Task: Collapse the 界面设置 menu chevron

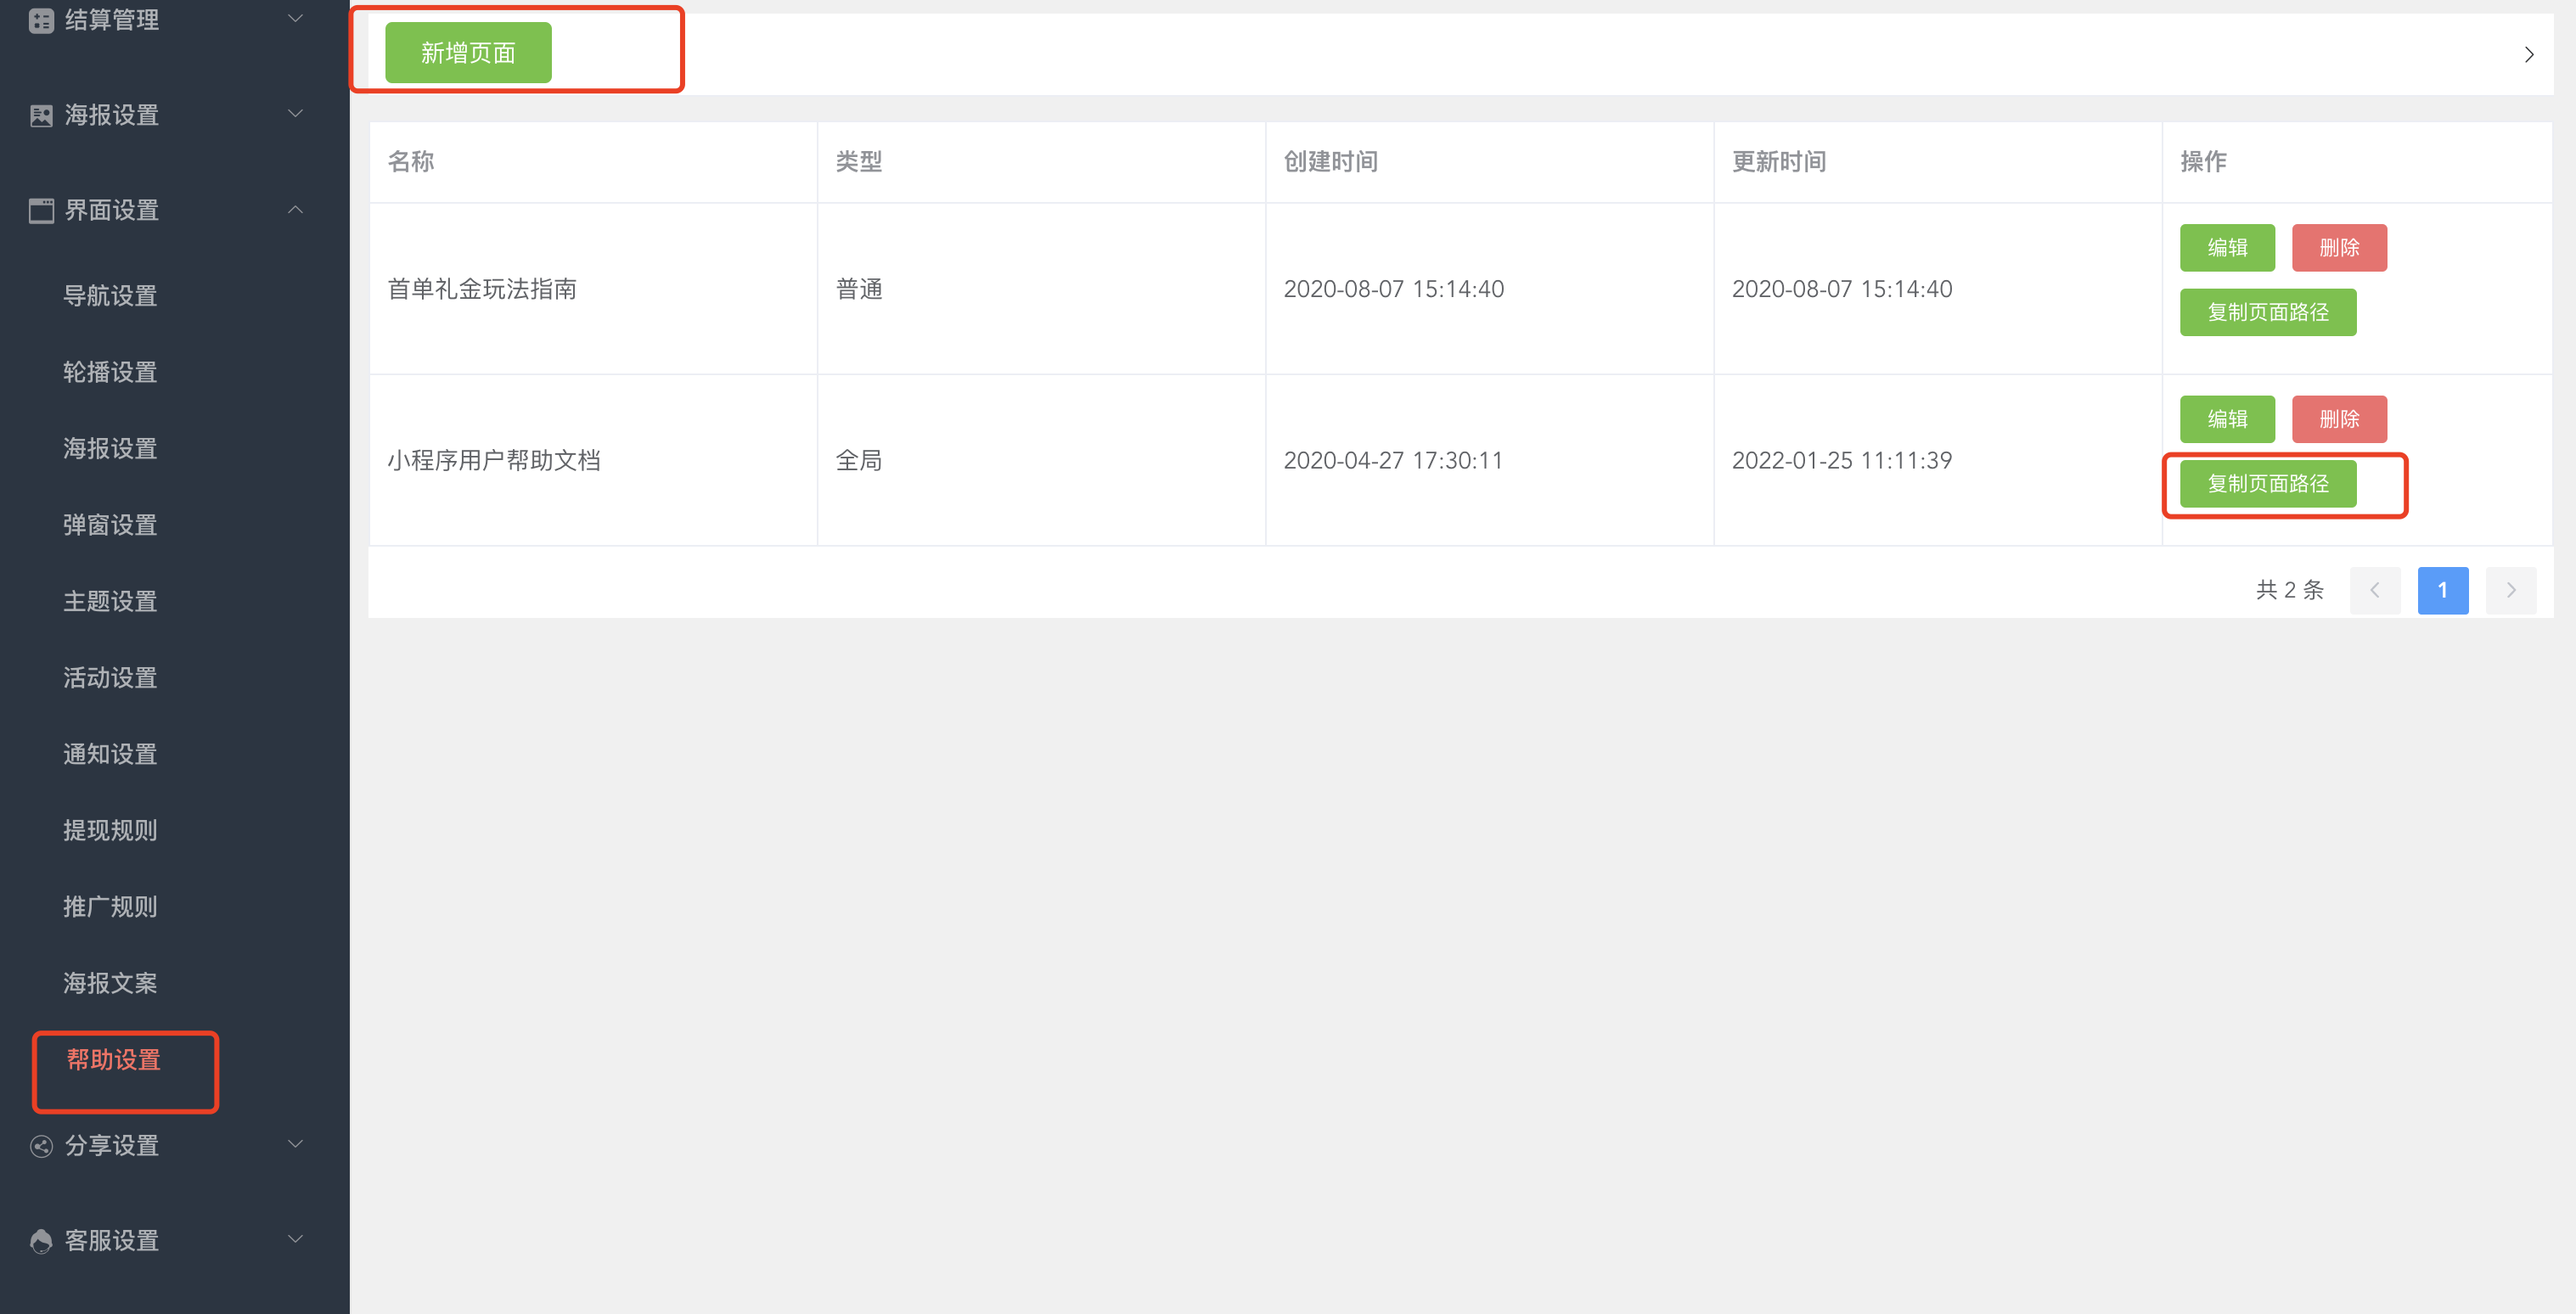Action: click(295, 210)
